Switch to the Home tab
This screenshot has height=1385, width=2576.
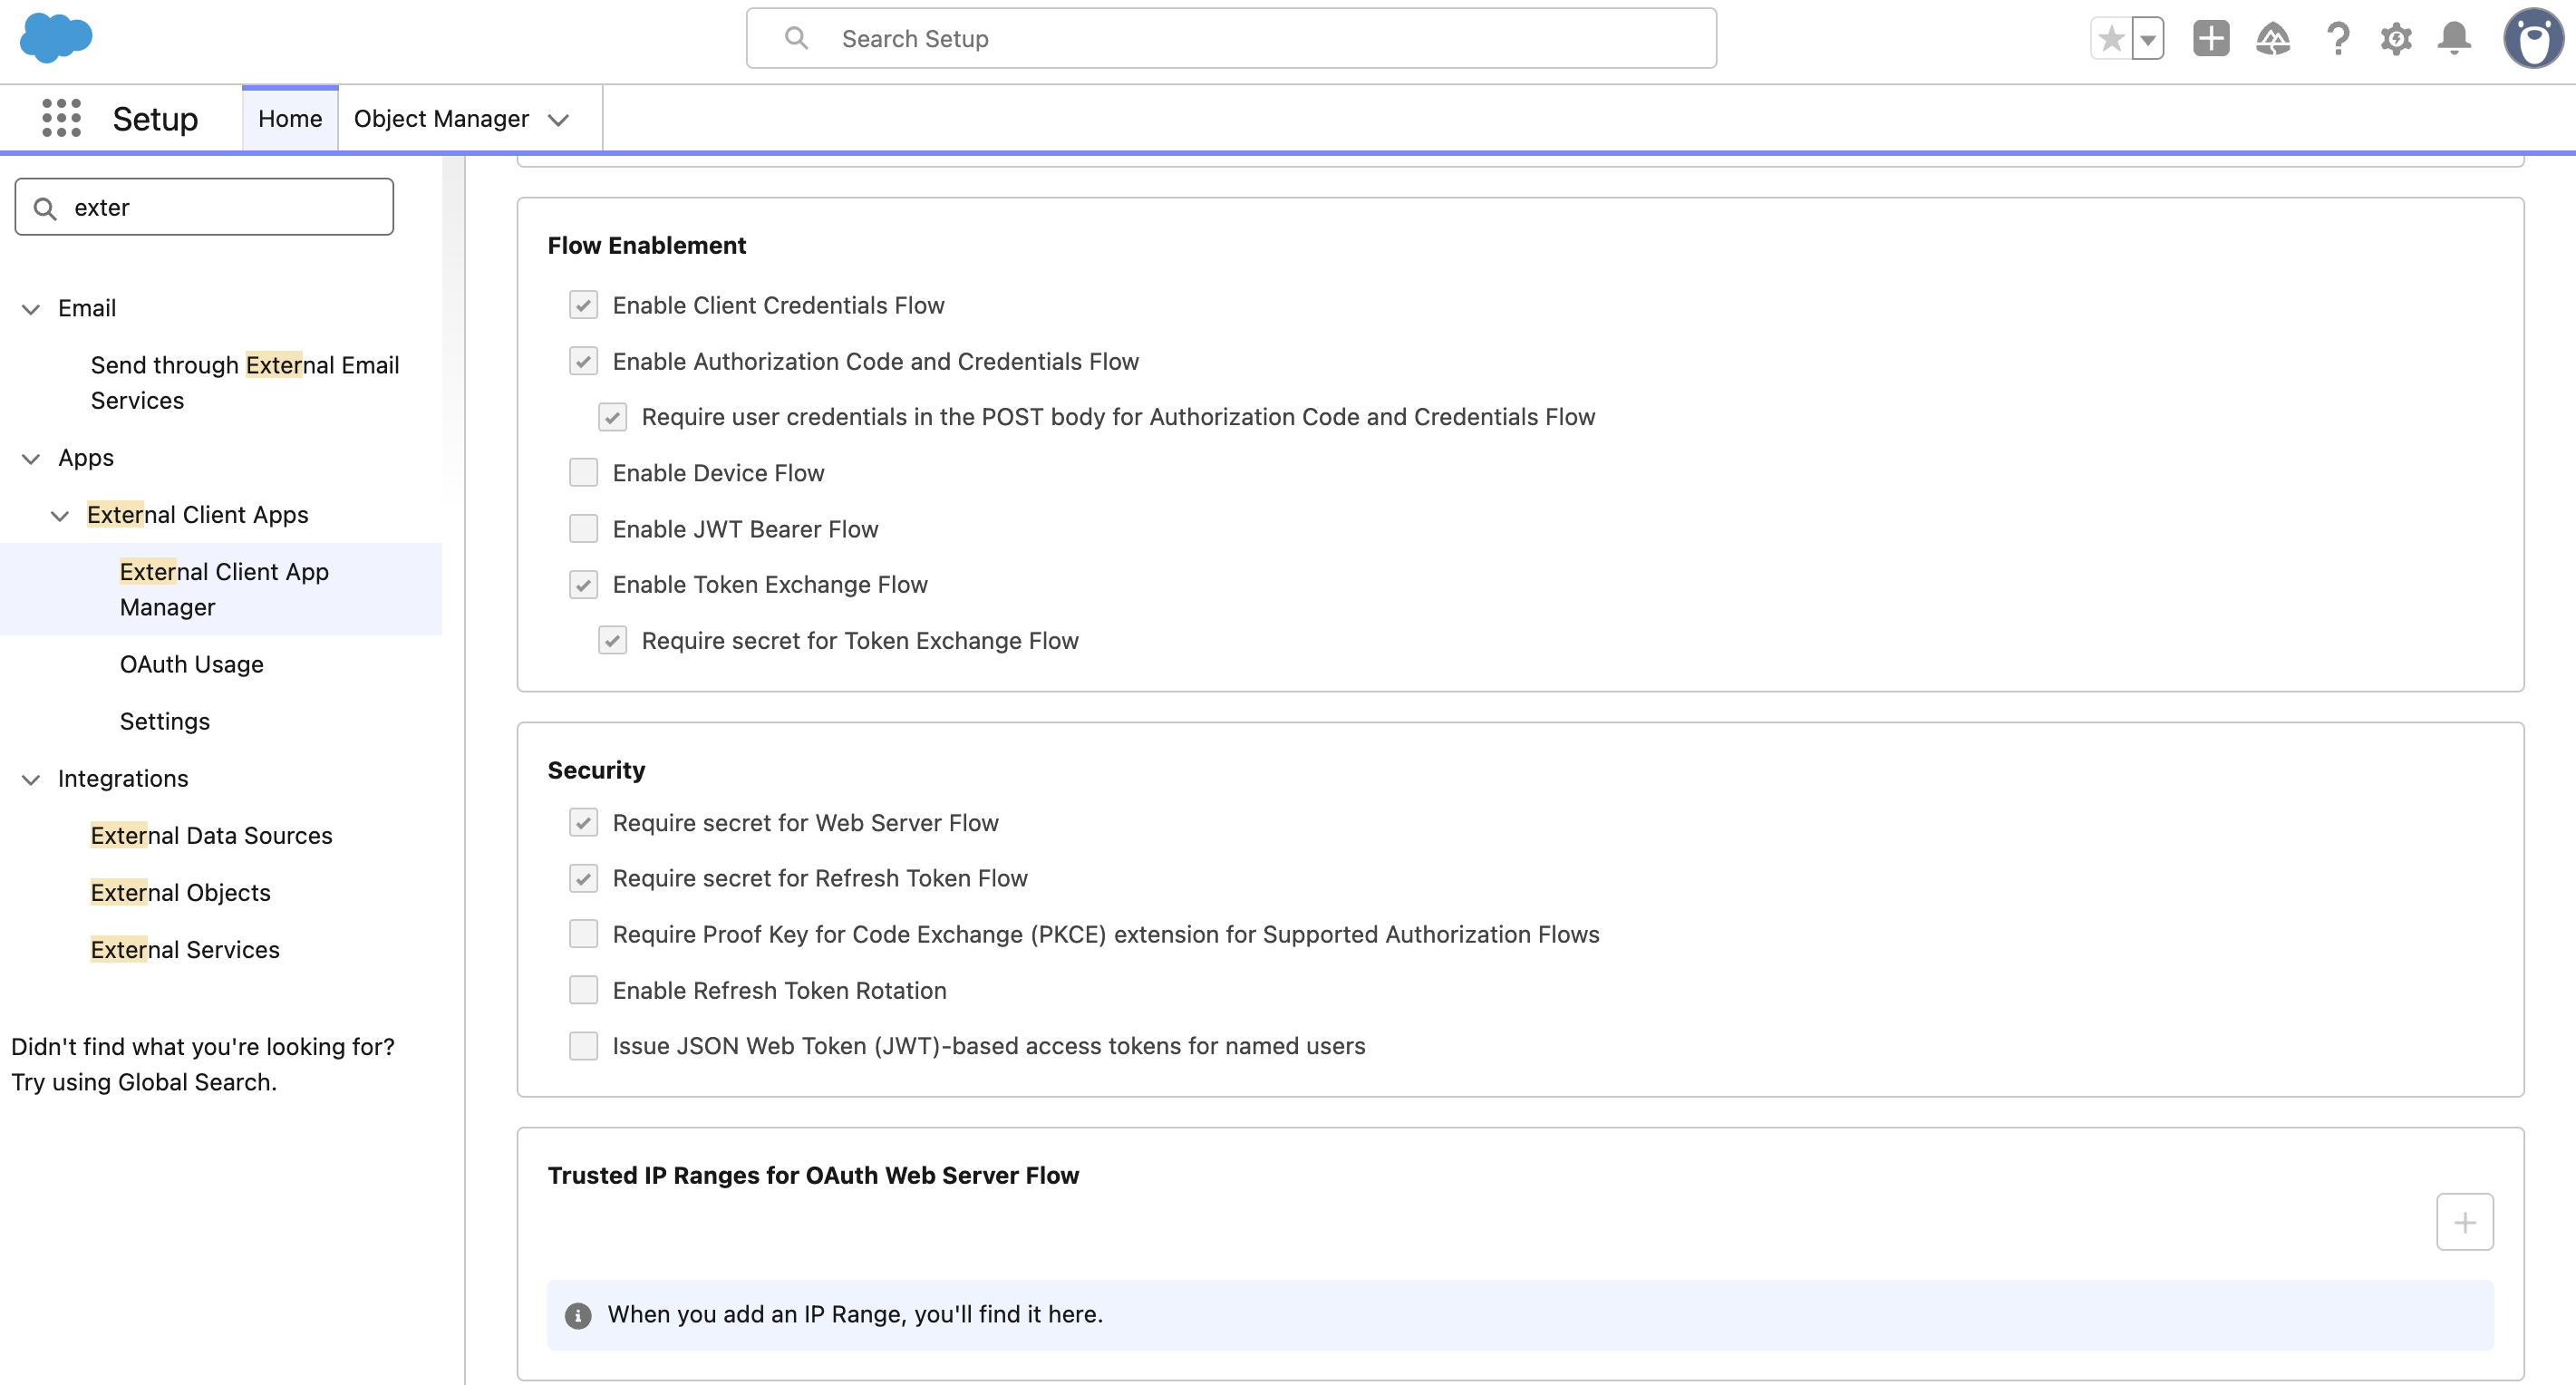tap(290, 119)
